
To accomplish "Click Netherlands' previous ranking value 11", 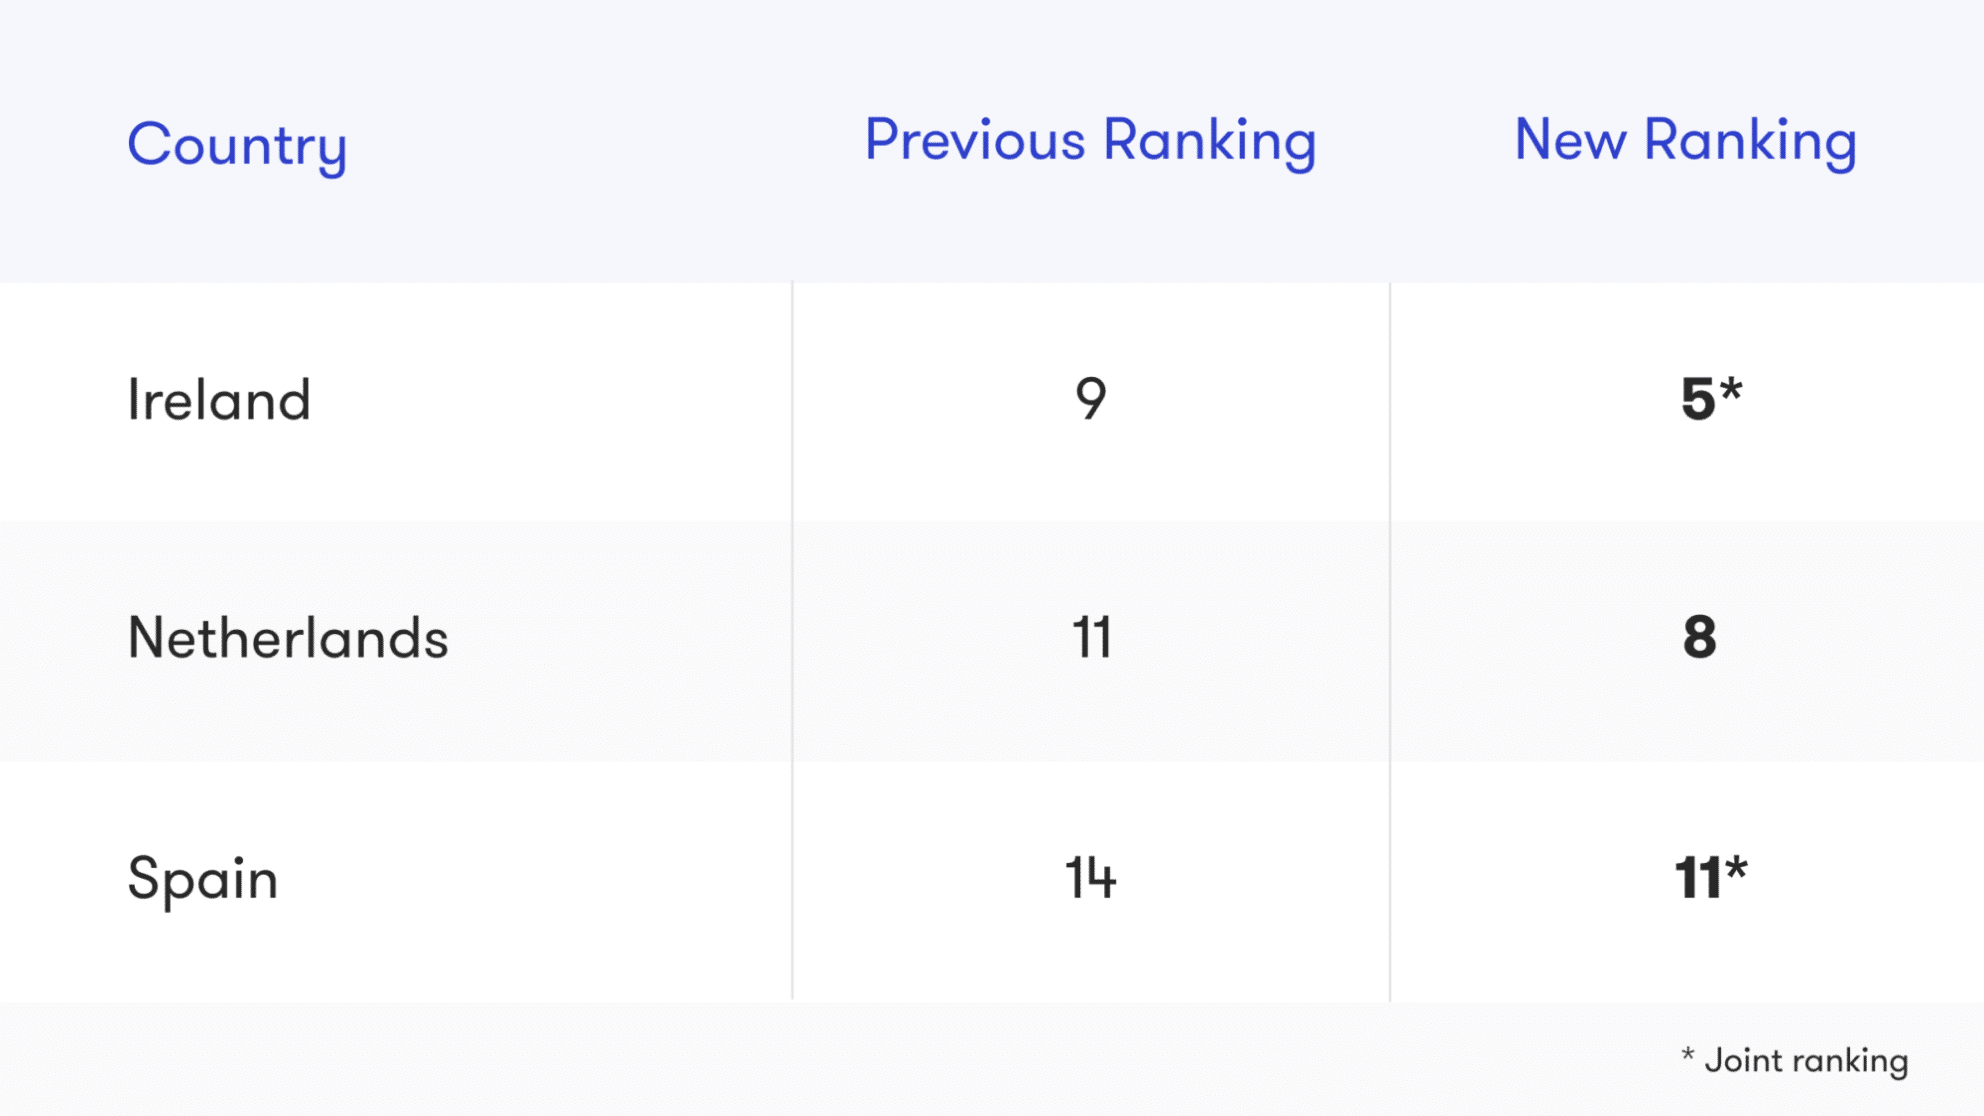I will (x=1091, y=638).
